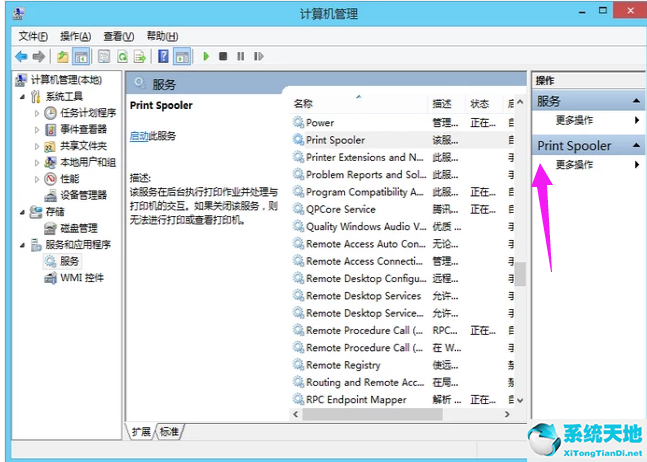
Task: Open the Help toolbar icon
Action: [163, 57]
